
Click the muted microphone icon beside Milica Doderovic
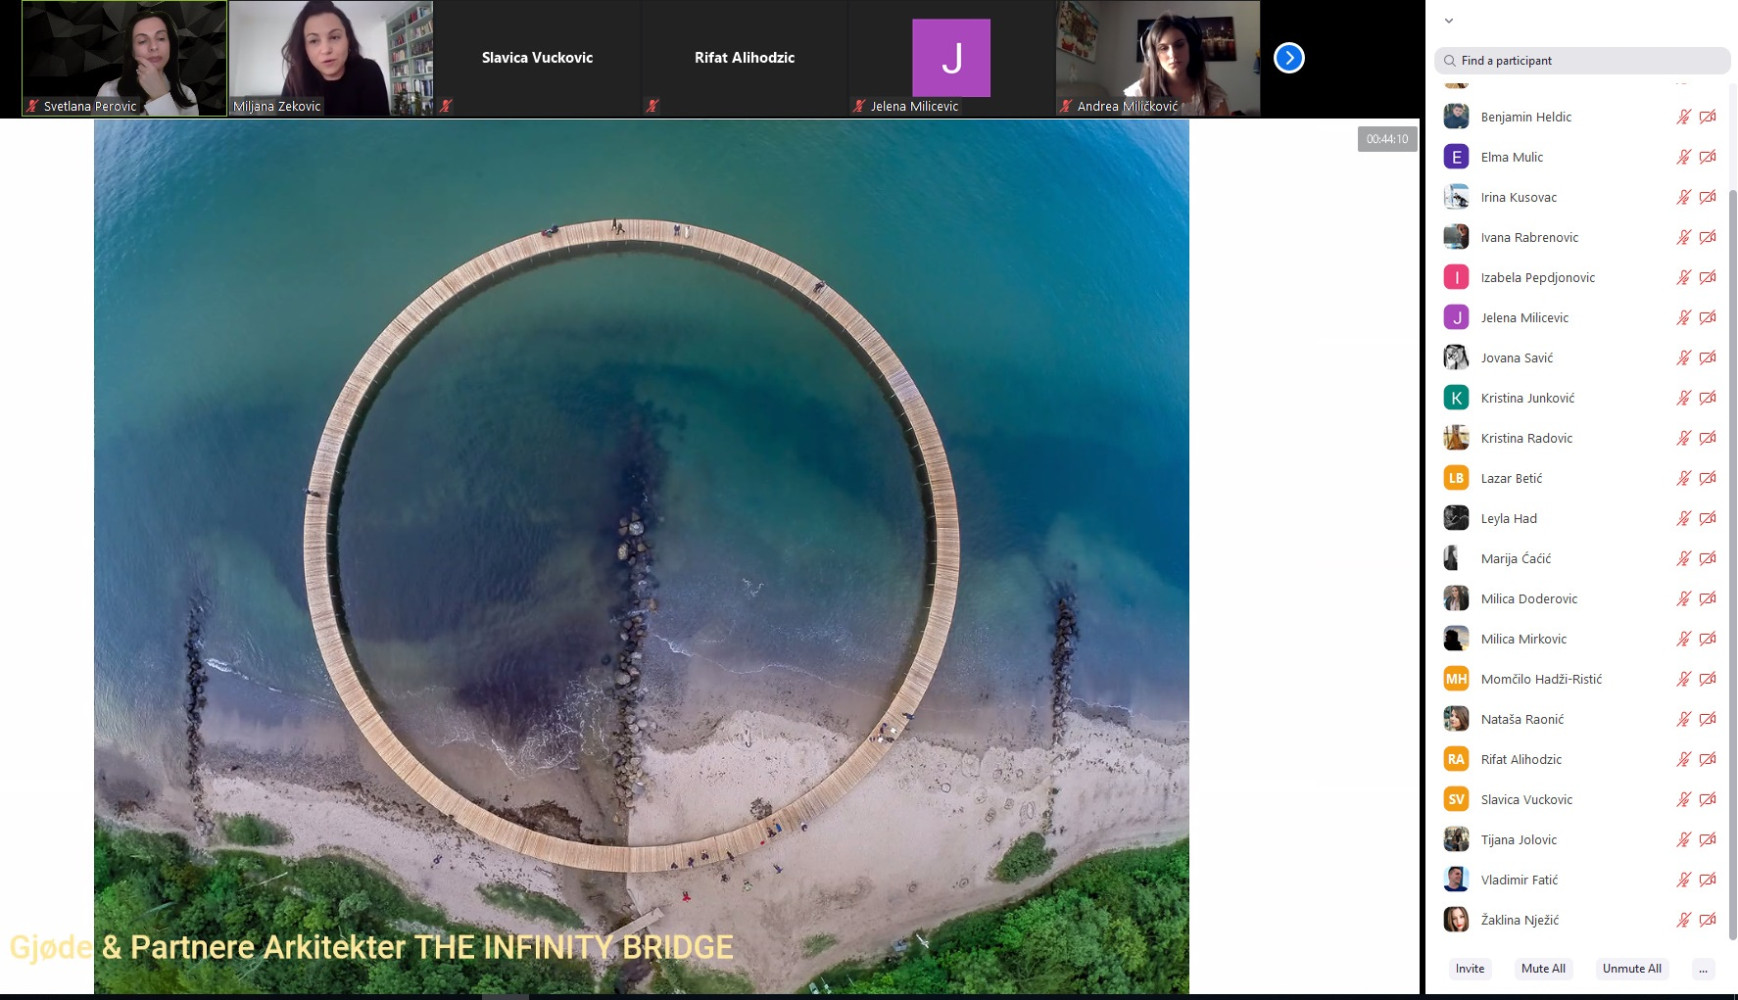click(1683, 599)
